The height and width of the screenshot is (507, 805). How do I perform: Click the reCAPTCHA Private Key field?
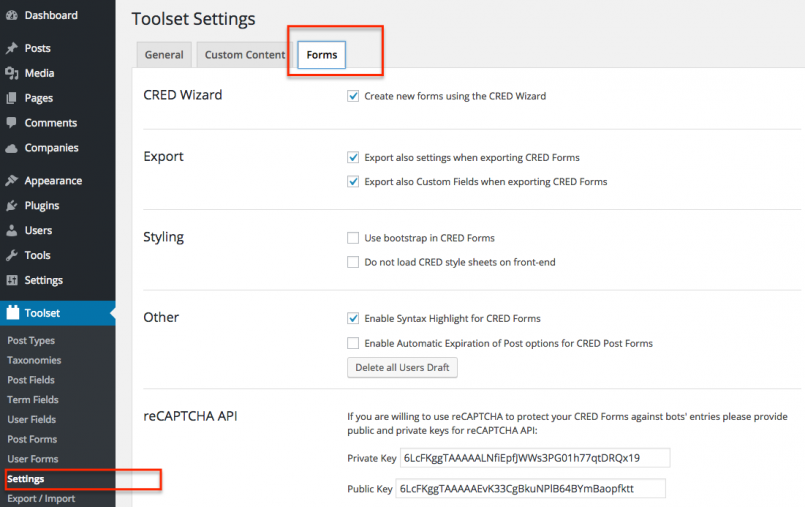[x=535, y=458]
